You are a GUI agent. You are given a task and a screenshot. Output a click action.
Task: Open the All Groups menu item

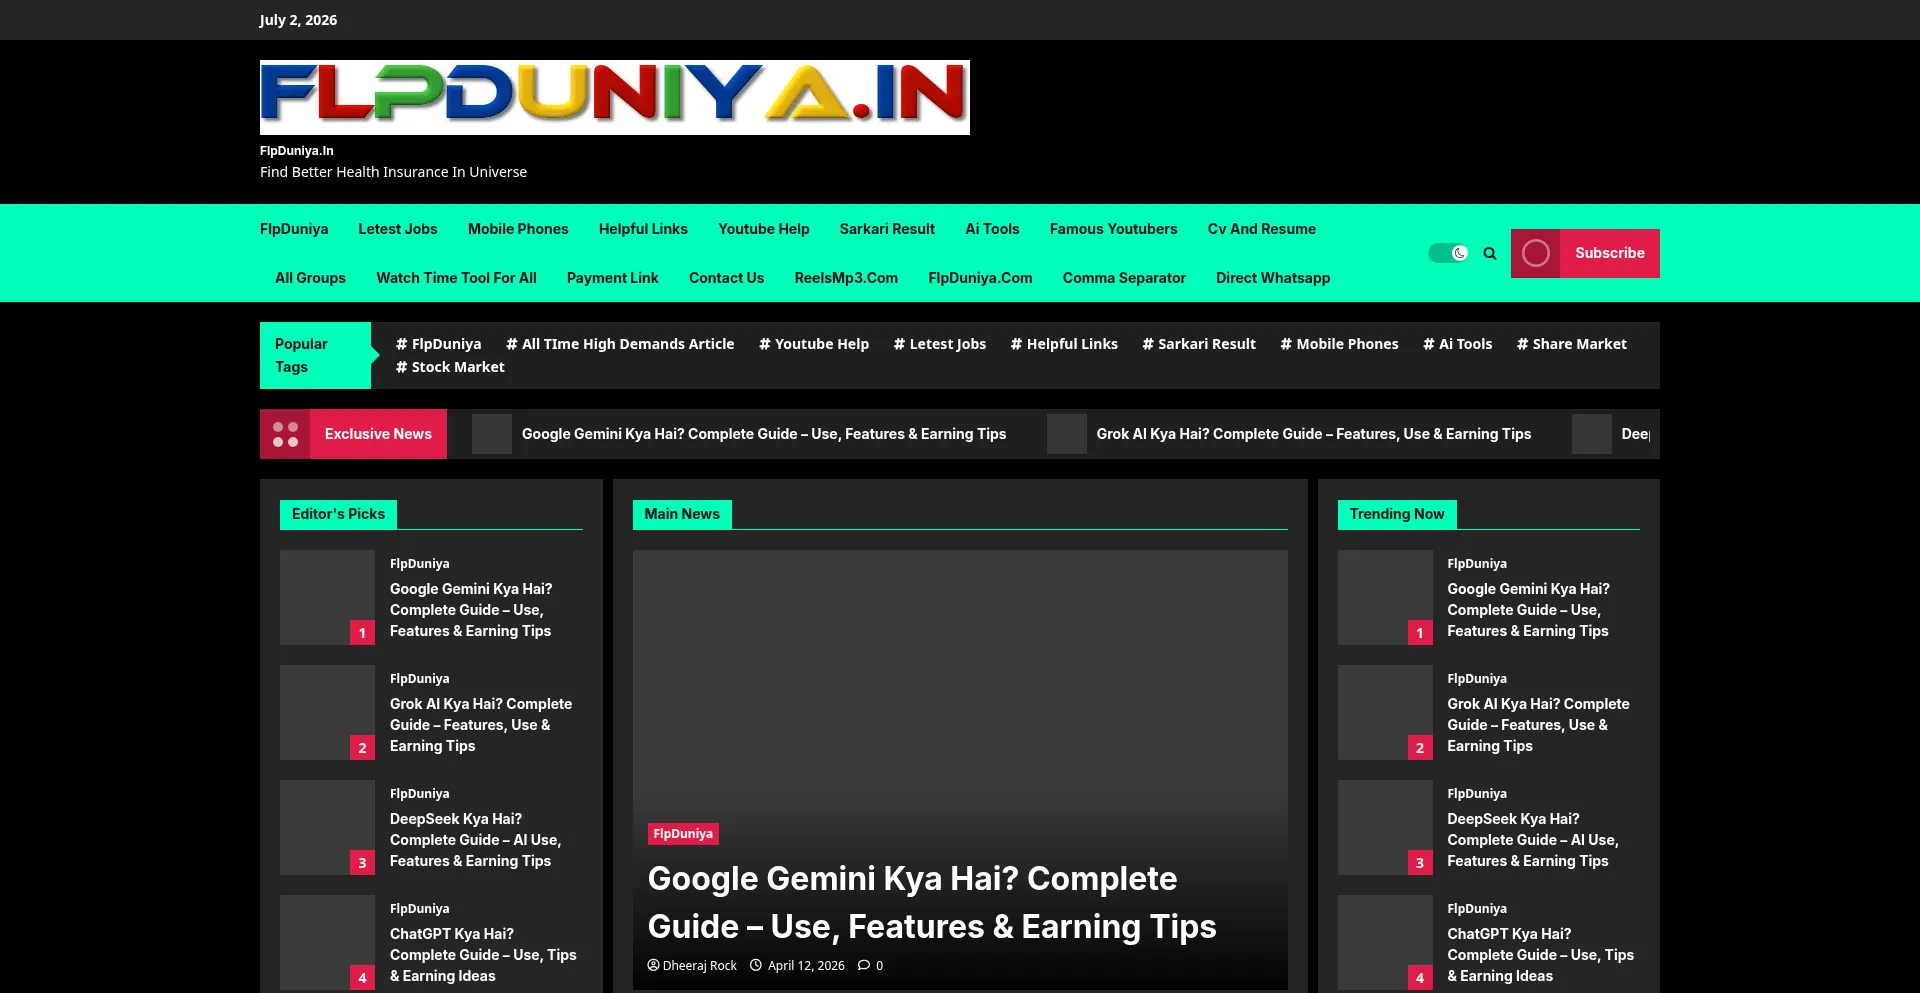click(310, 278)
